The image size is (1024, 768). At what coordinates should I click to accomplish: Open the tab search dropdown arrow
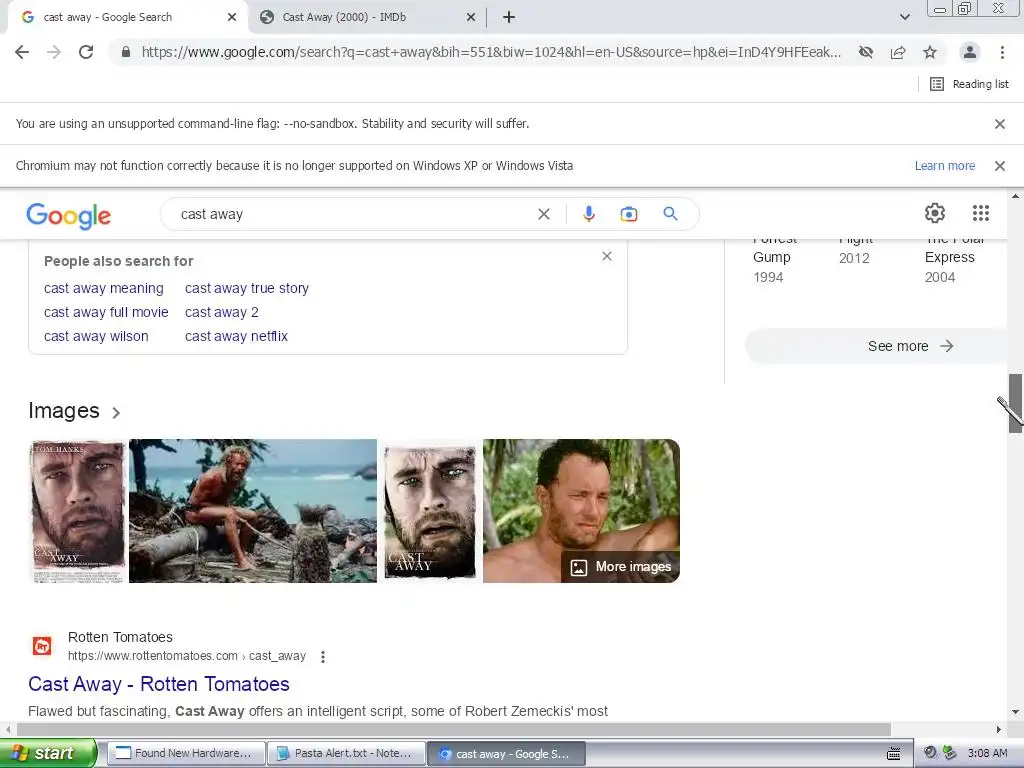pyautogui.click(x=904, y=17)
